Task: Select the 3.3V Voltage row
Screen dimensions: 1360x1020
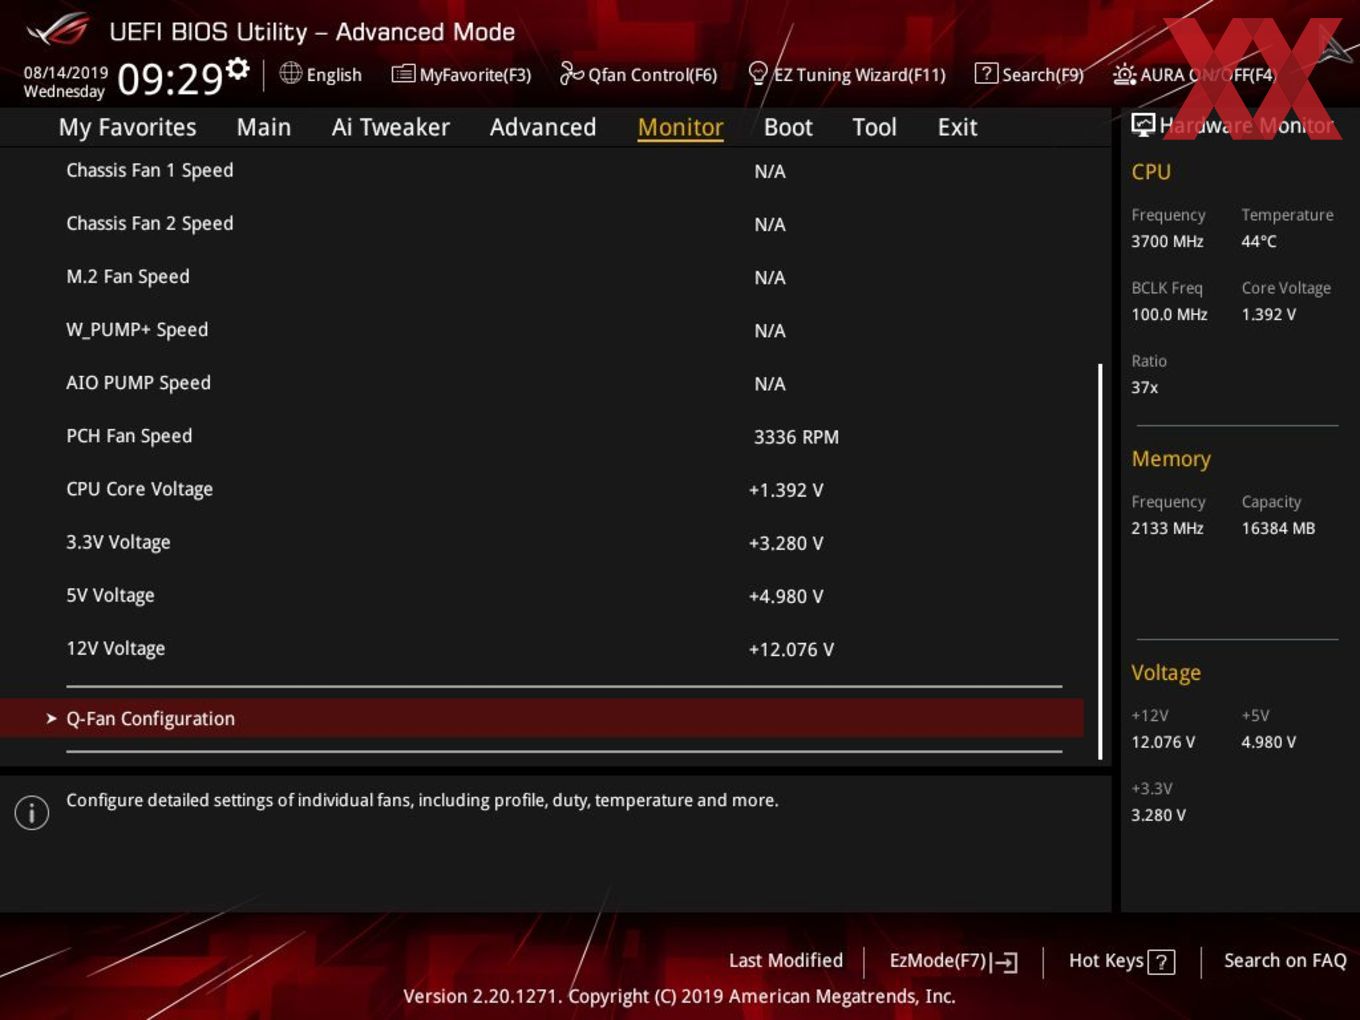Action: click(541, 542)
